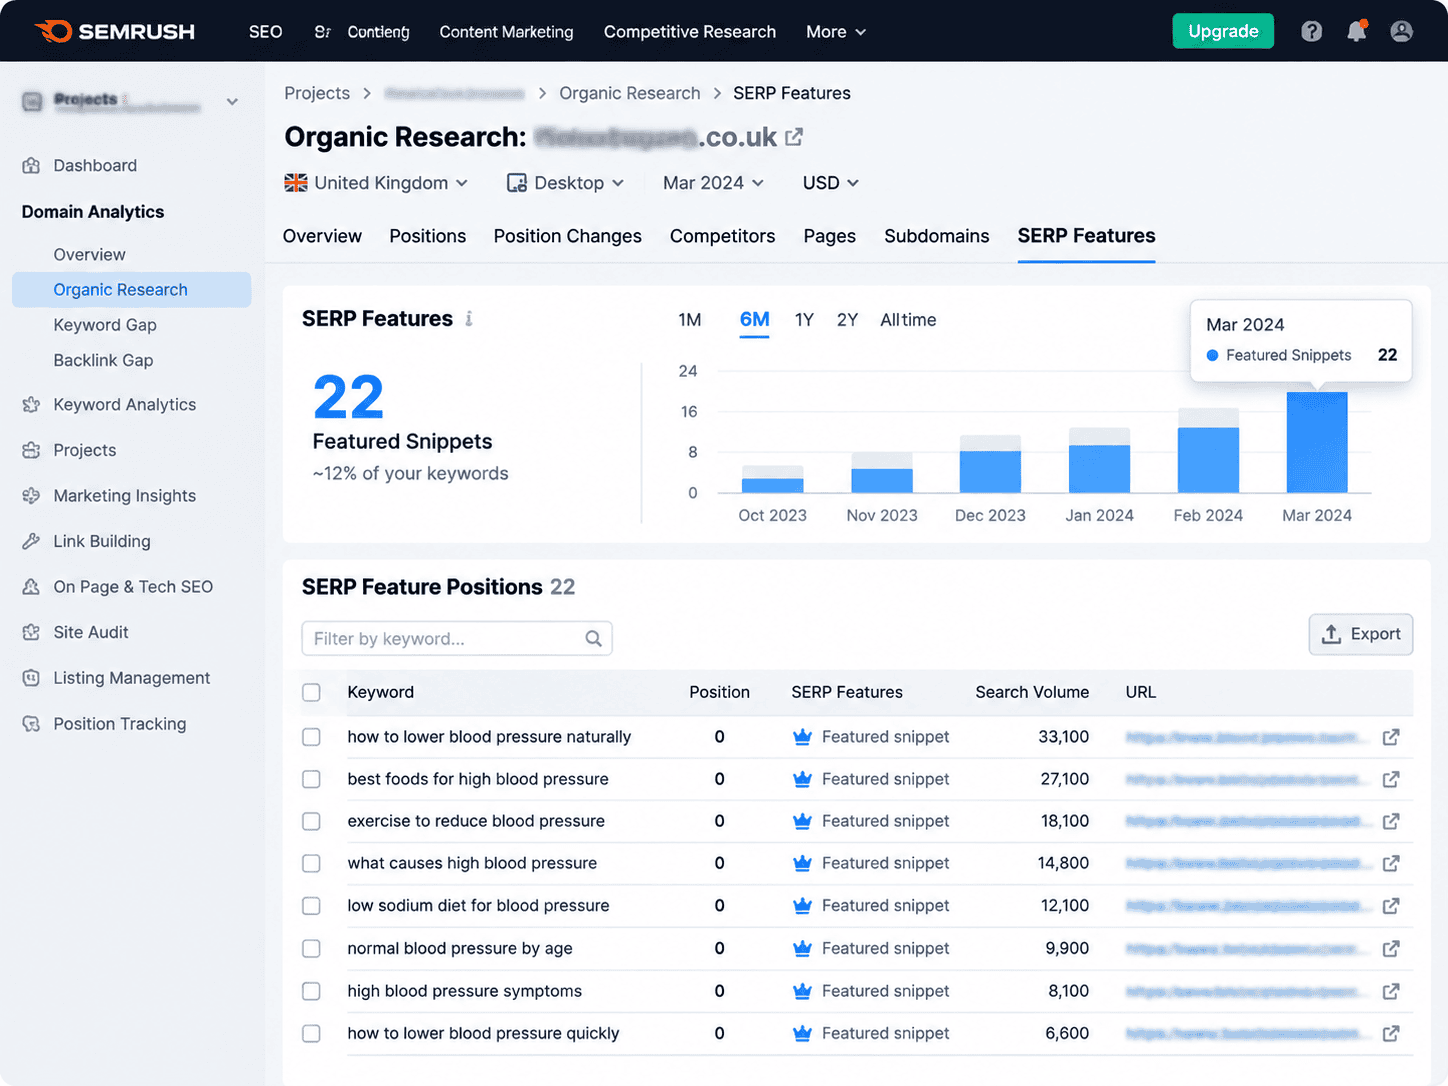
Task: Open the Competitors tab
Action: 722,236
